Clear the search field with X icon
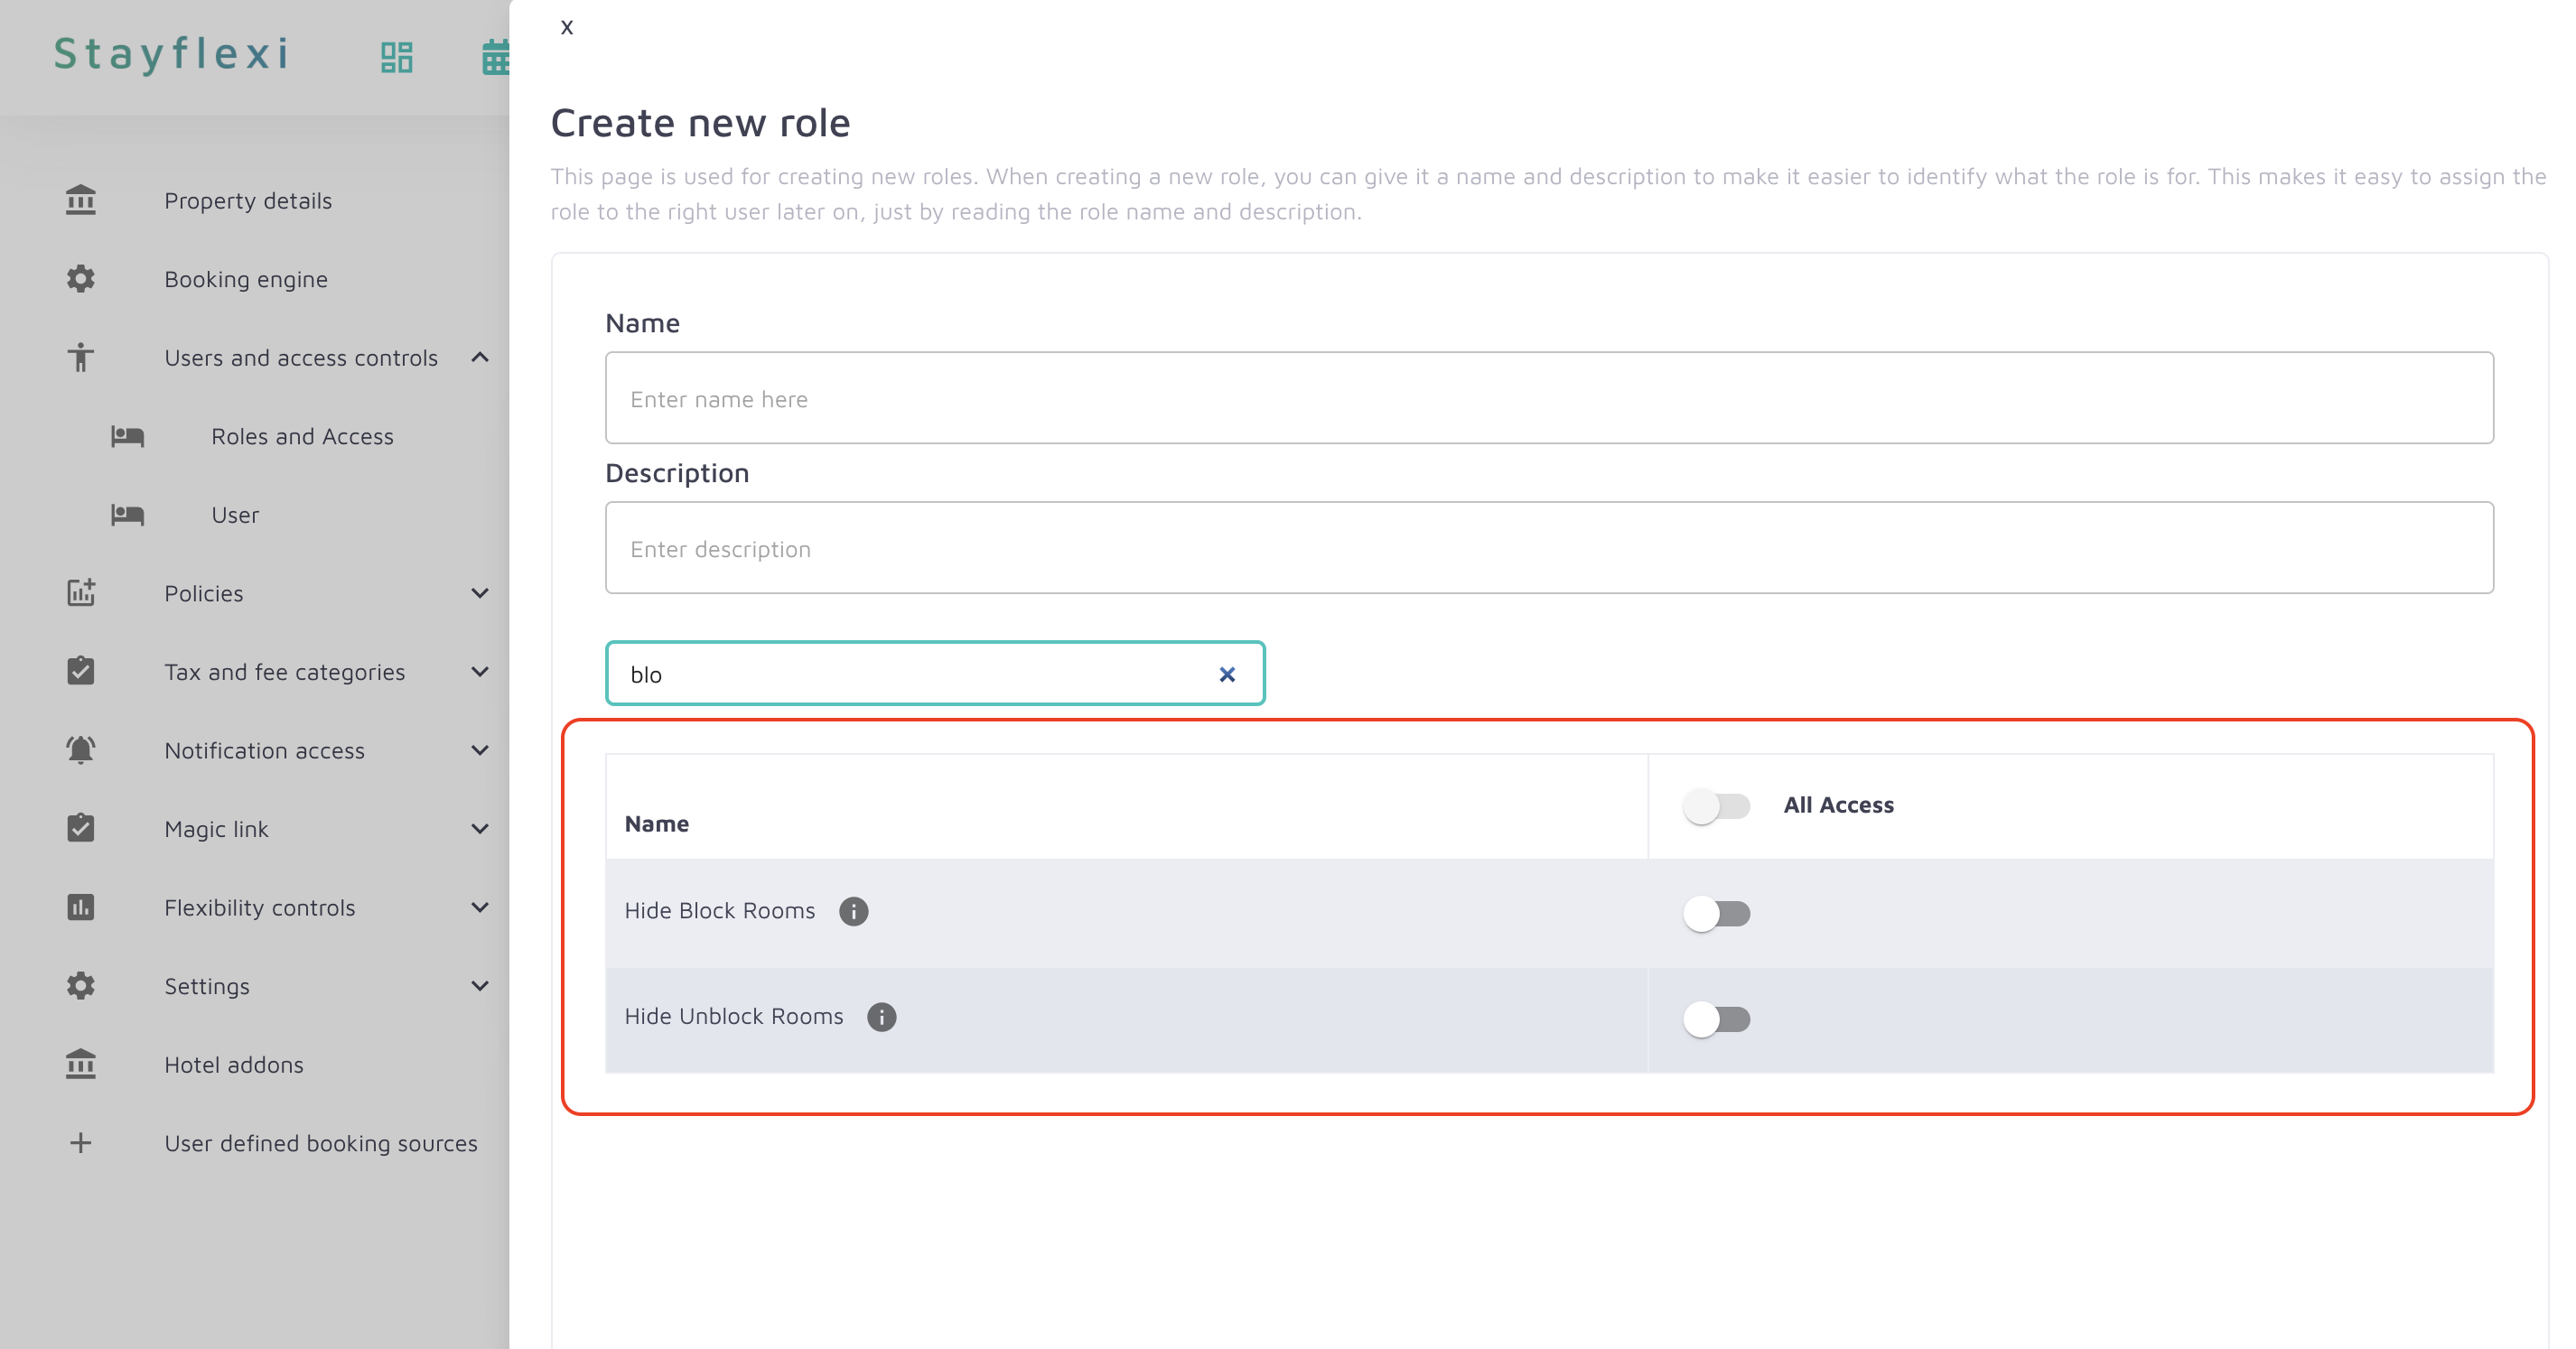 [x=1227, y=675]
